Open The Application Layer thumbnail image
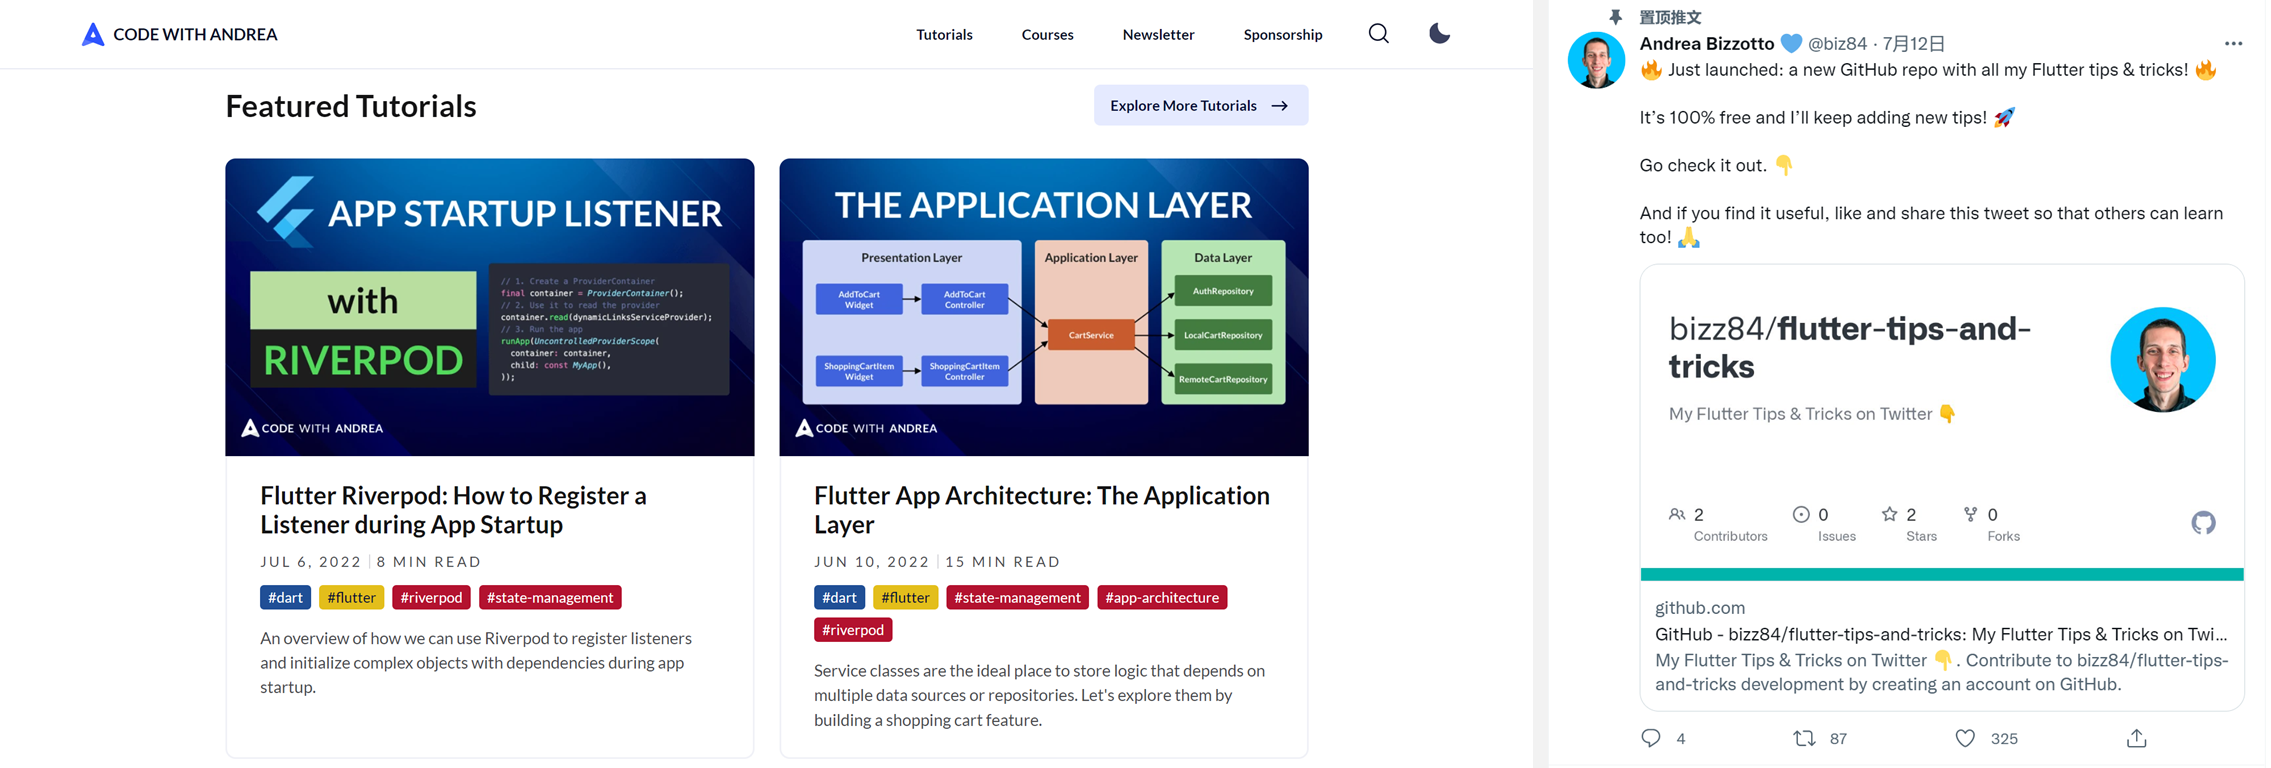Viewport: 2271px width, 768px height. (x=1044, y=307)
